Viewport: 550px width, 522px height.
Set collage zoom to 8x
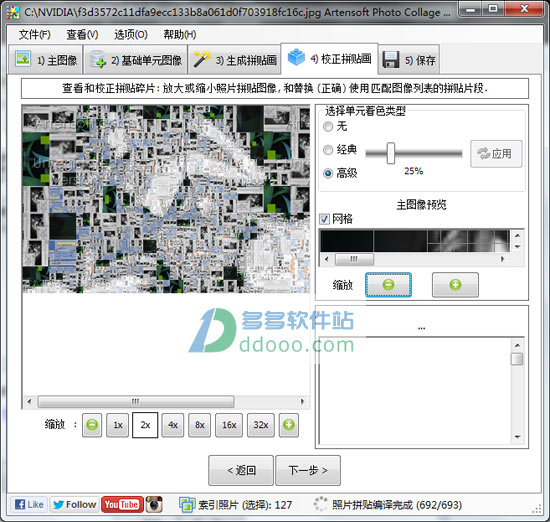200,425
